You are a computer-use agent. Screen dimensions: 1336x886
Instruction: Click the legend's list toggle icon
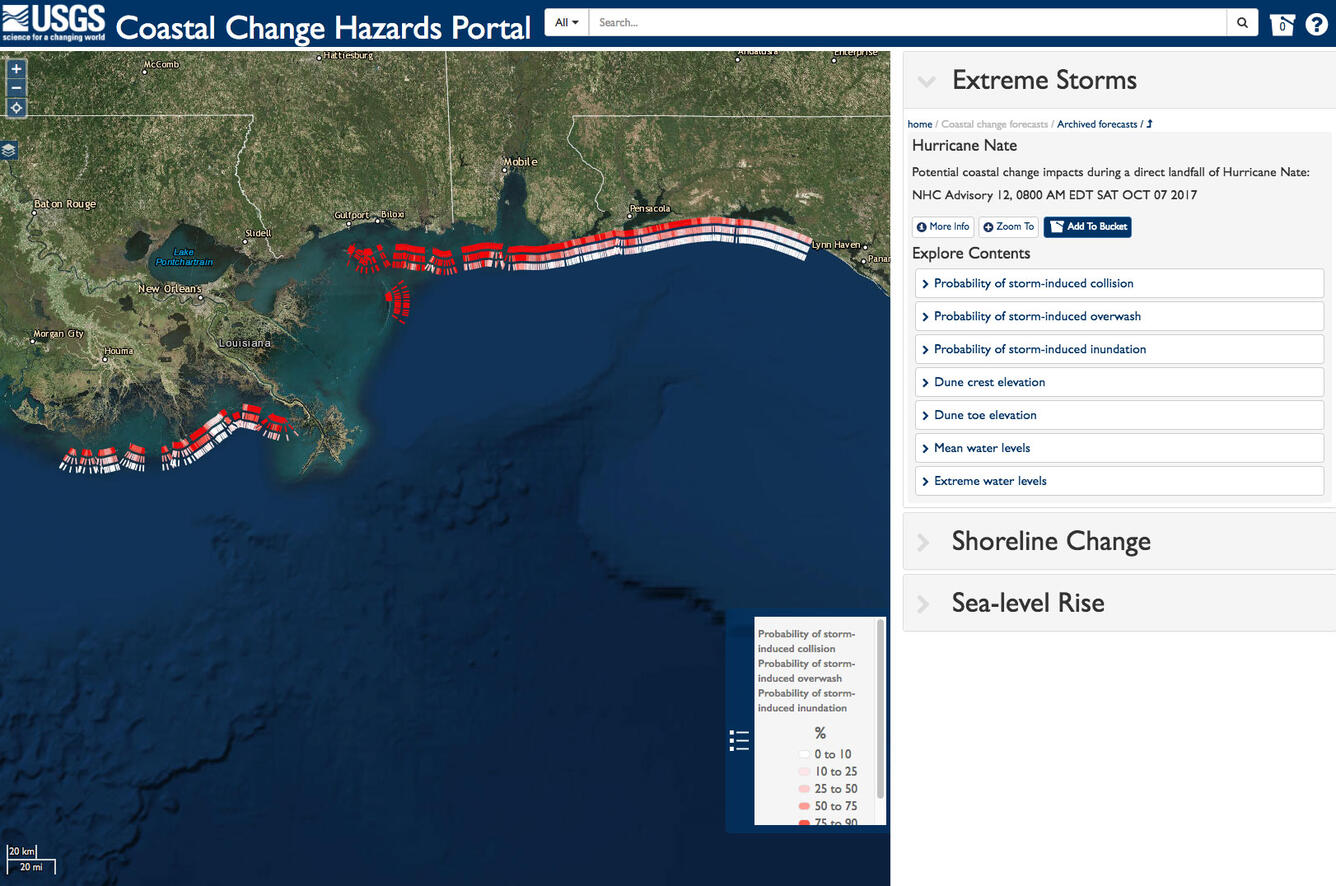[x=740, y=740]
